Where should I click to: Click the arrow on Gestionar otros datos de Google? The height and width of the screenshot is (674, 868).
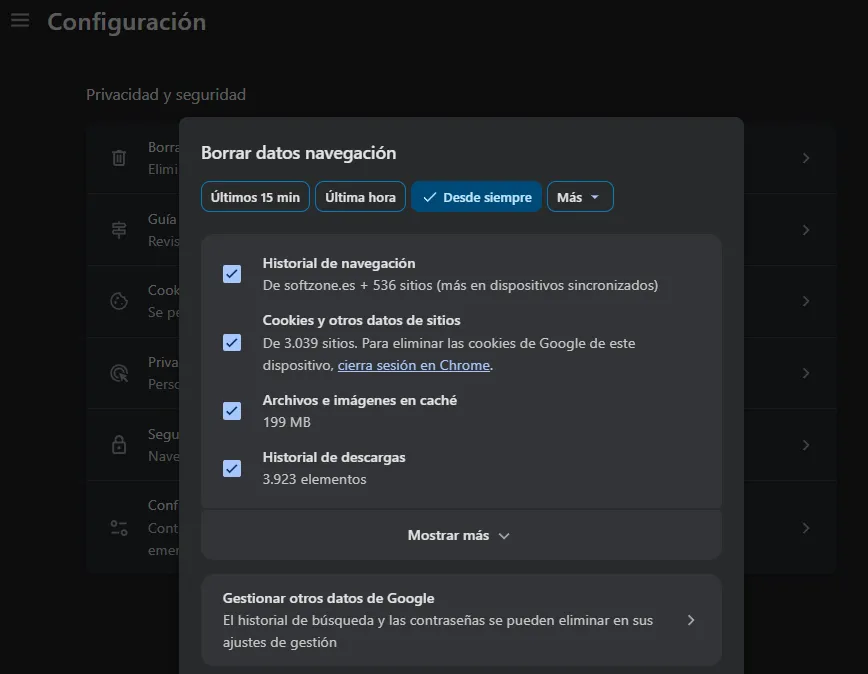tap(690, 620)
